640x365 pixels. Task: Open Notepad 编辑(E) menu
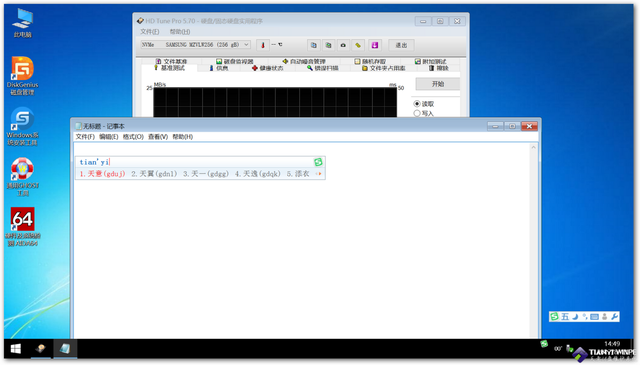tap(109, 137)
